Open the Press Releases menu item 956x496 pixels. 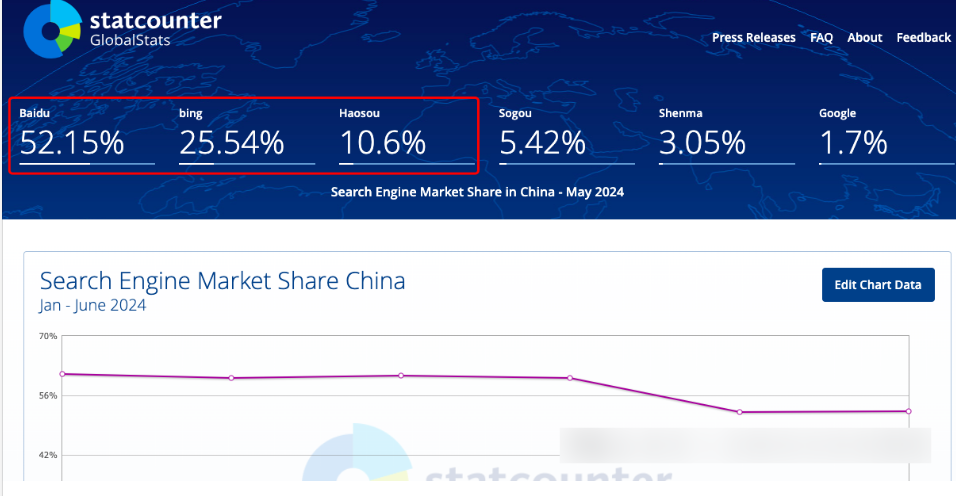pyautogui.click(x=753, y=38)
